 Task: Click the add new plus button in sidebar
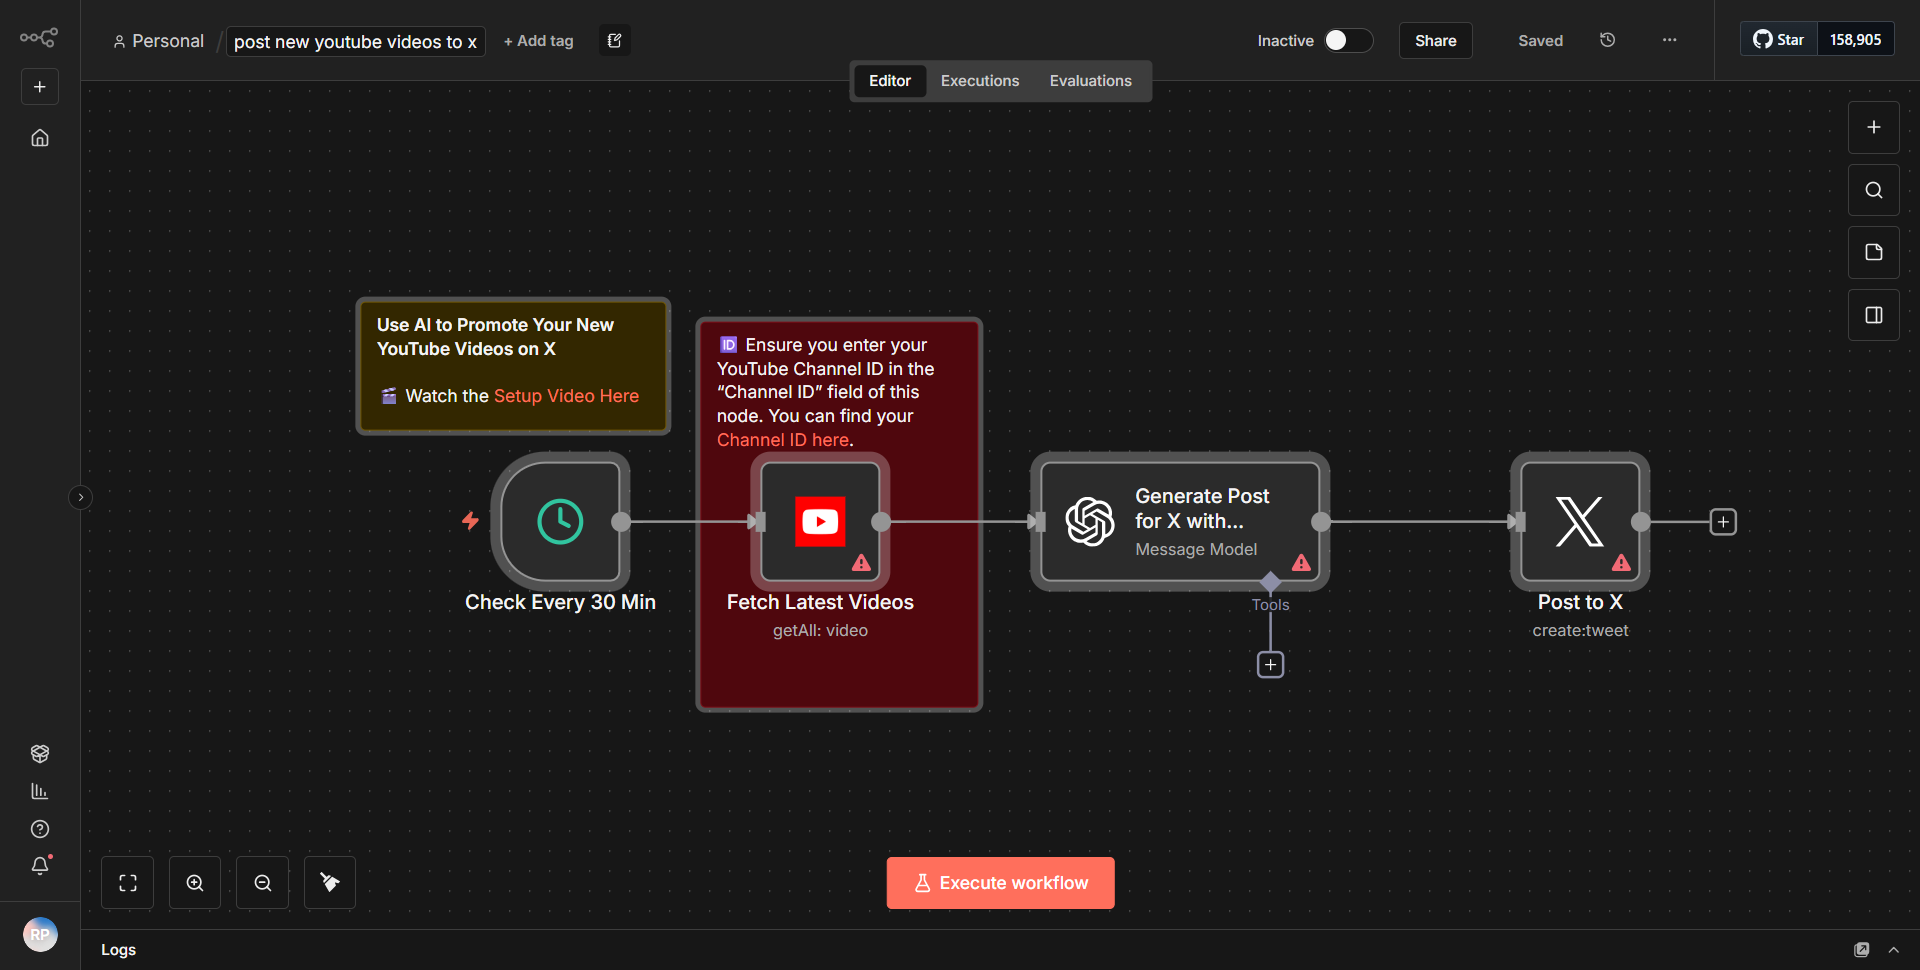pos(40,87)
